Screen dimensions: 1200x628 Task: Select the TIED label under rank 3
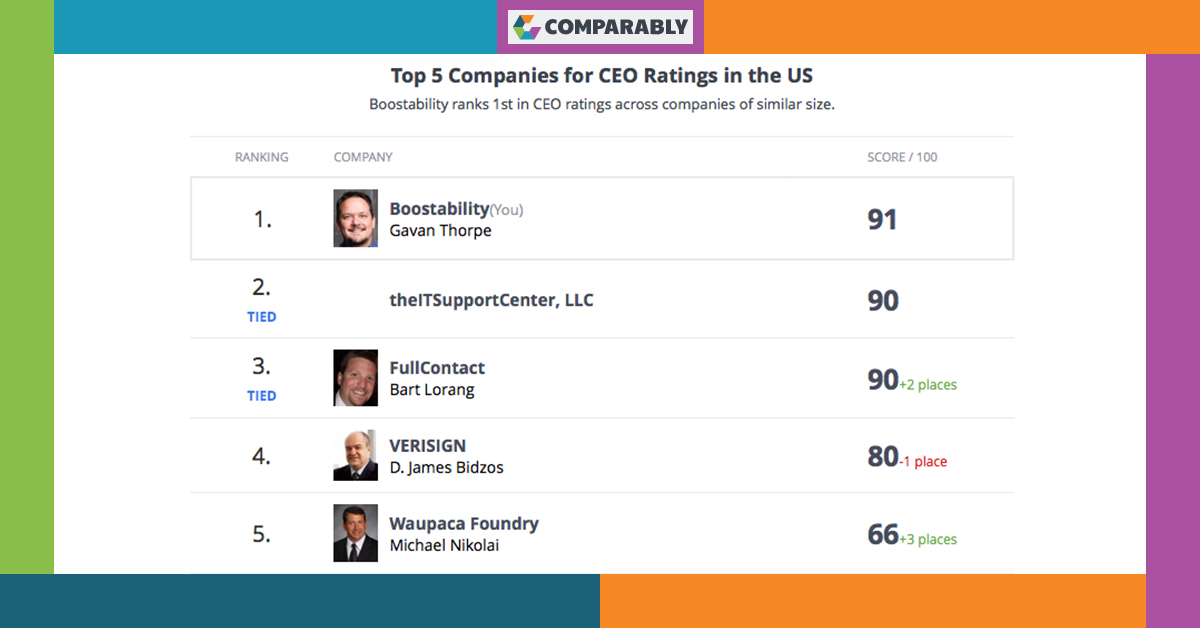tap(262, 396)
